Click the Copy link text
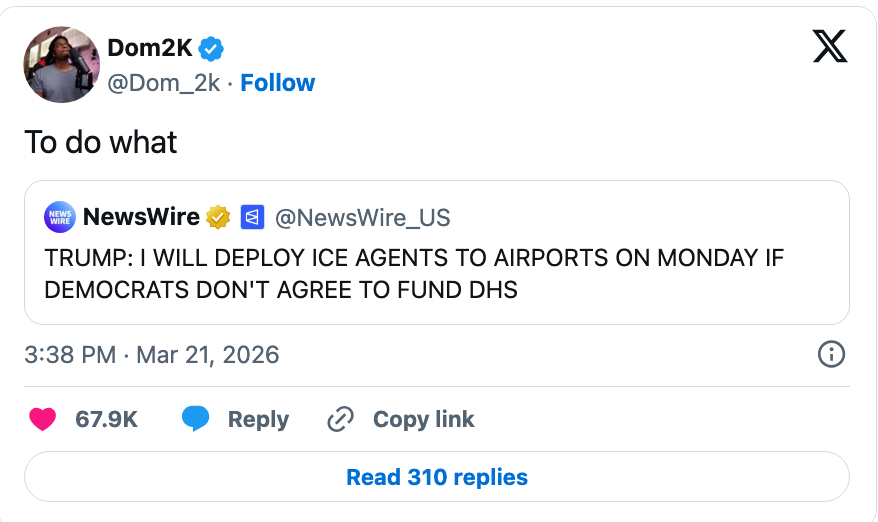Image resolution: width=878 pixels, height=522 pixels. tap(423, 419)
